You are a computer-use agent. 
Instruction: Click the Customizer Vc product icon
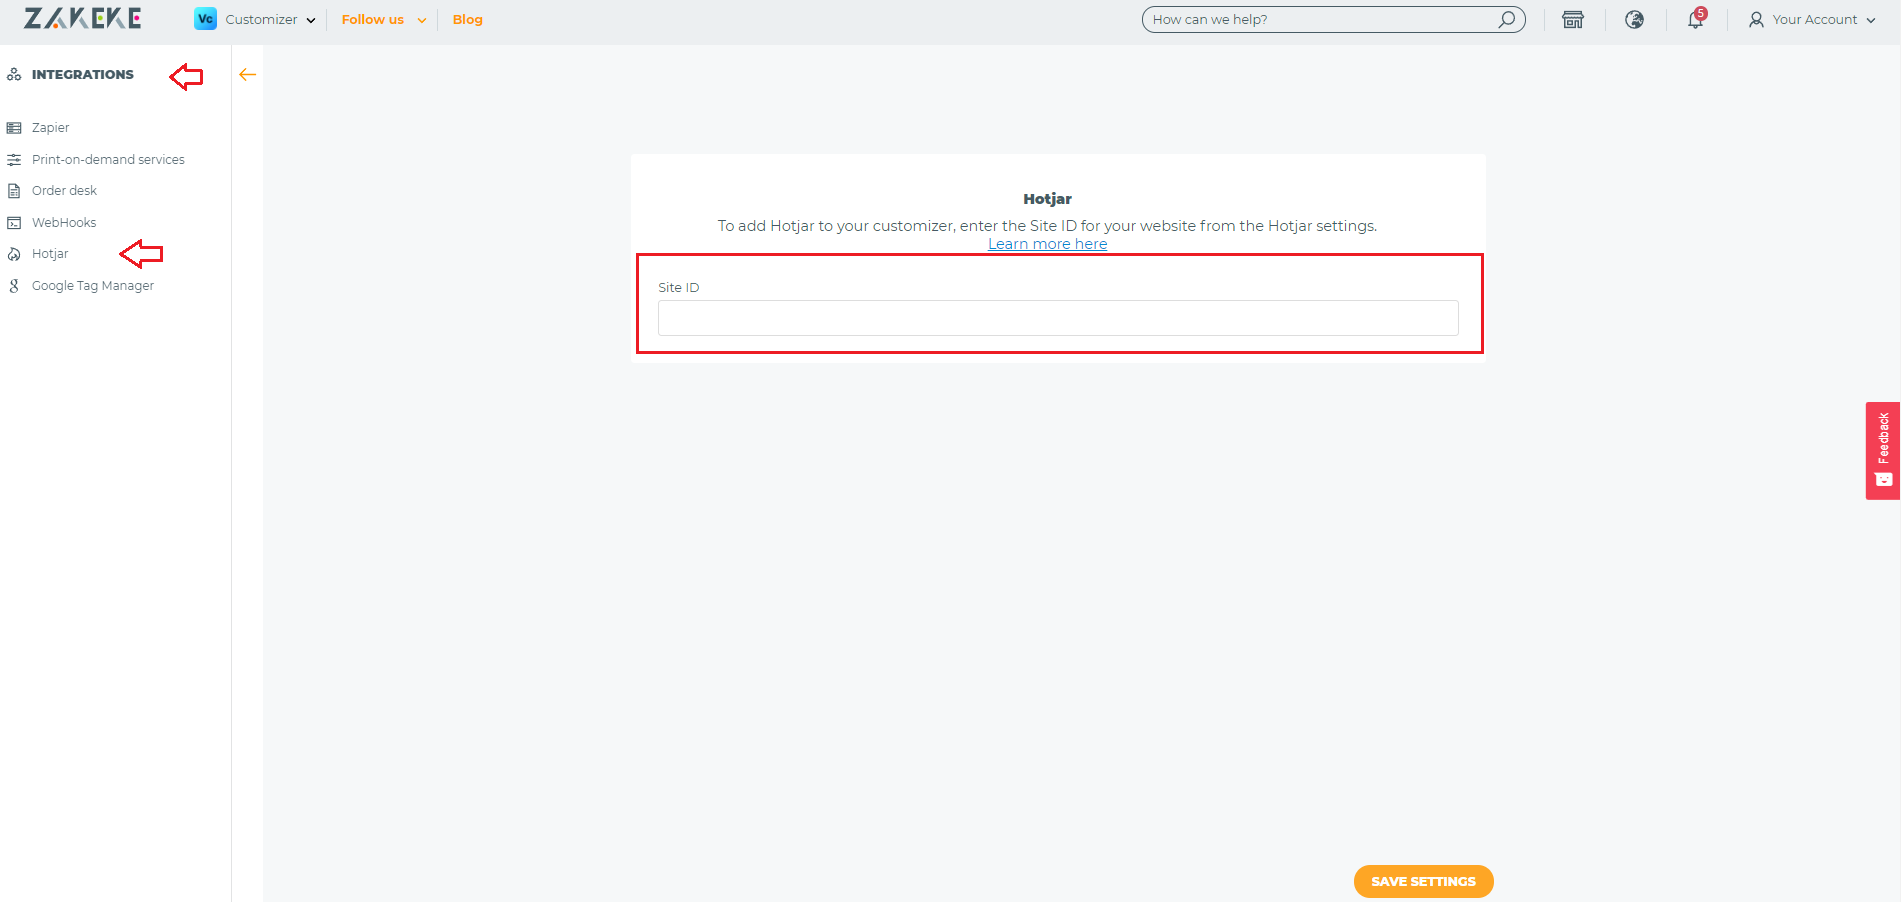(x=205, y=19)
